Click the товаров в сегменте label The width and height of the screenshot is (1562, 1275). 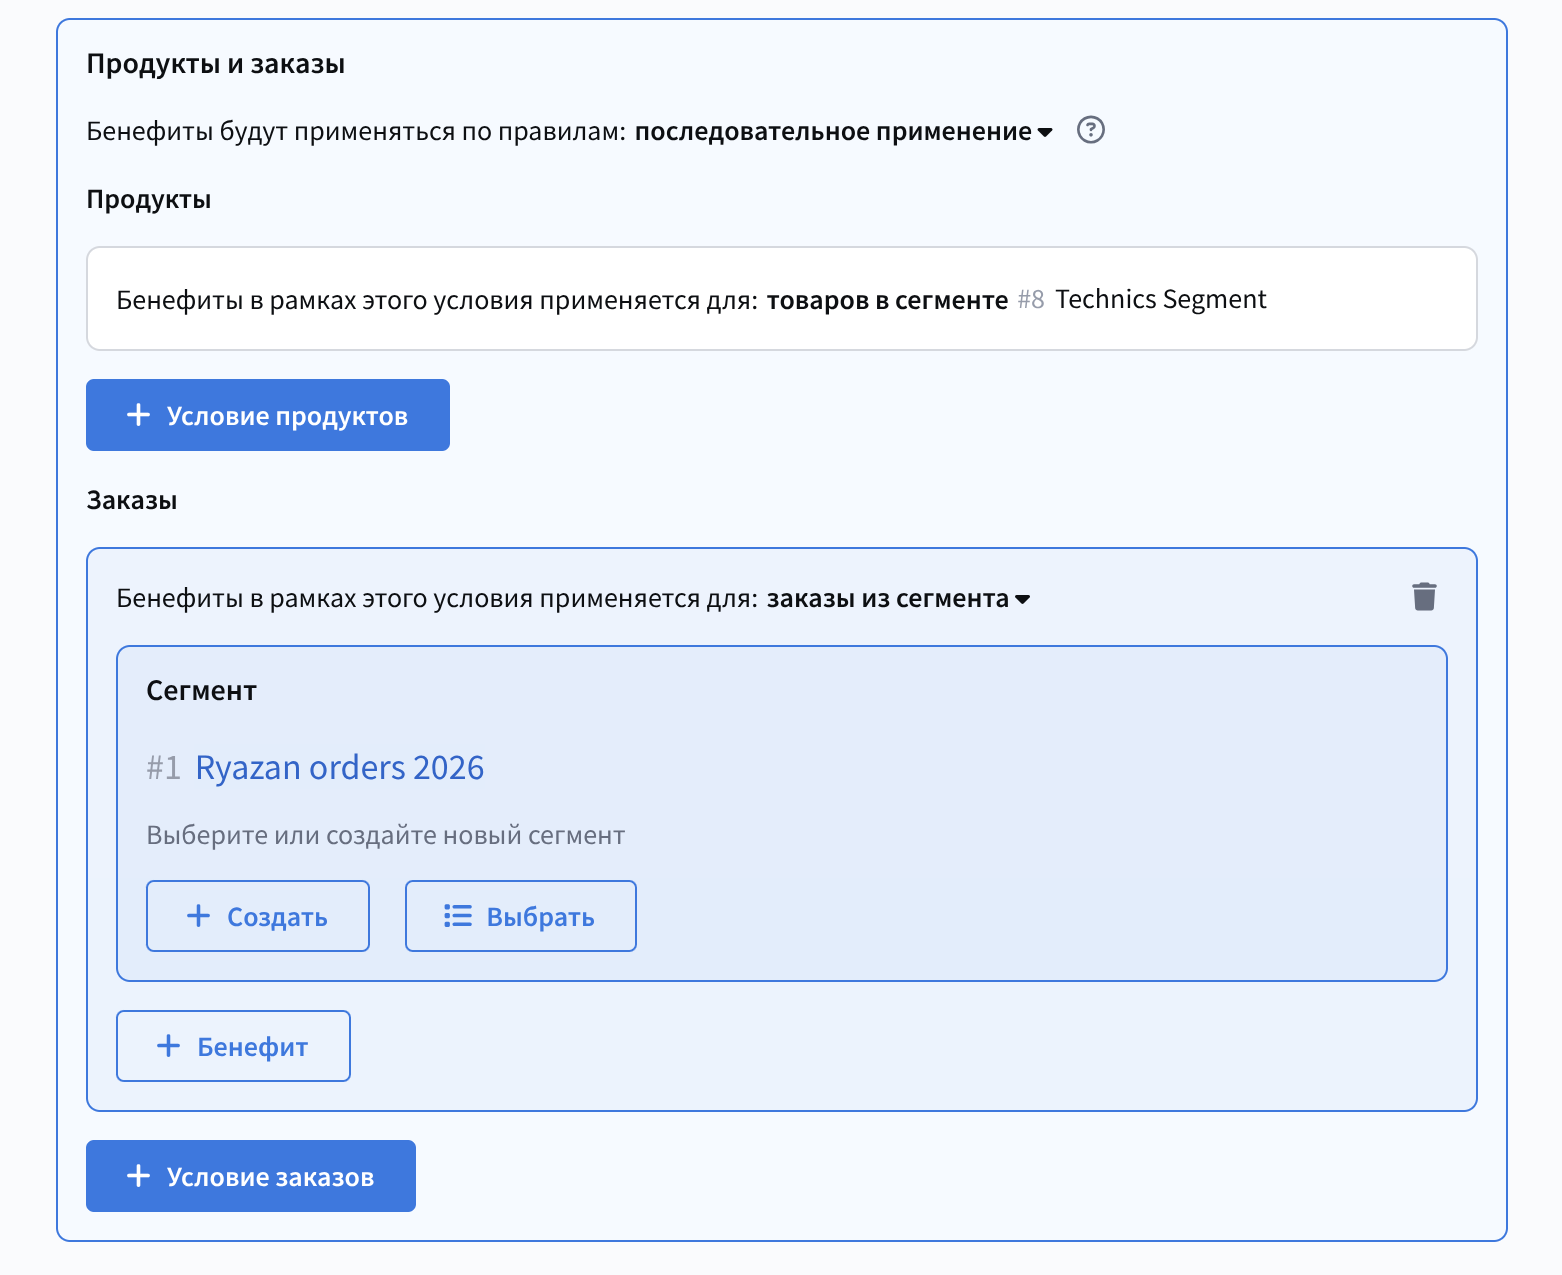pos(886,300)
